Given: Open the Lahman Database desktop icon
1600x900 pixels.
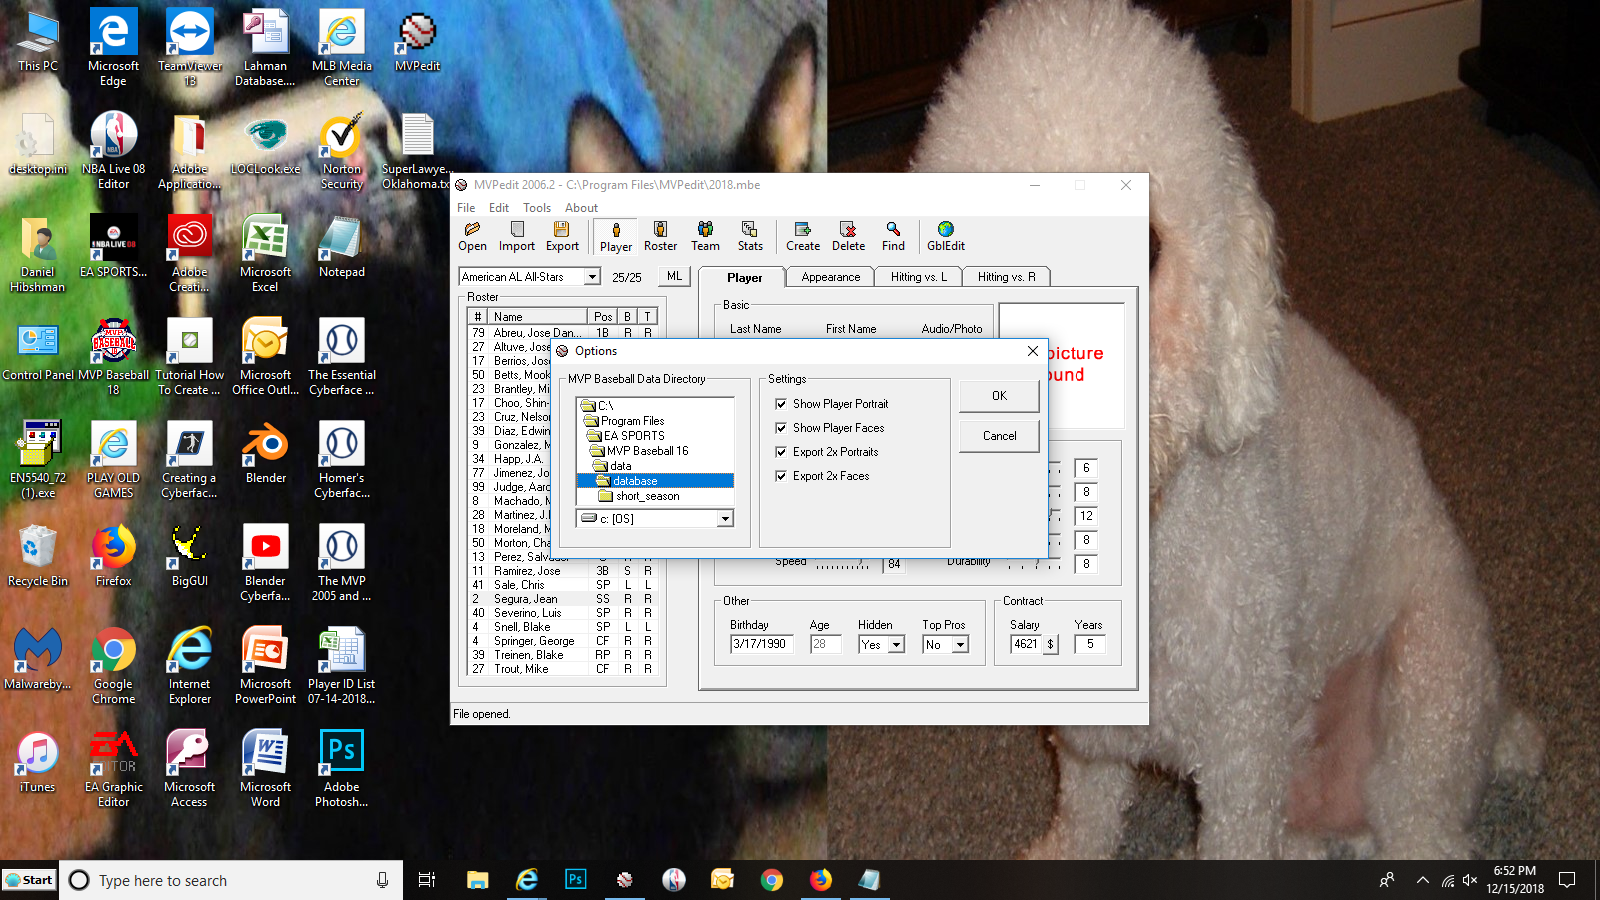Looking at the screenshot, I should 266,48.
